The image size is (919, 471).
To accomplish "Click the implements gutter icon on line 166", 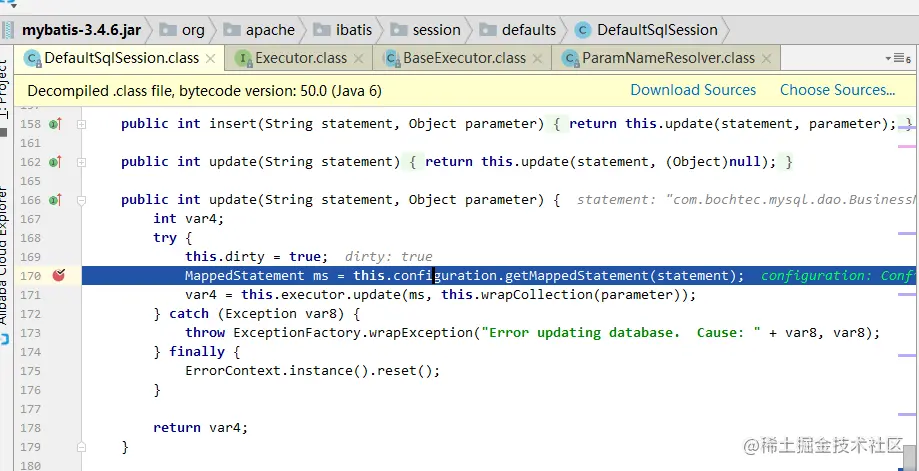I will 56,200.
